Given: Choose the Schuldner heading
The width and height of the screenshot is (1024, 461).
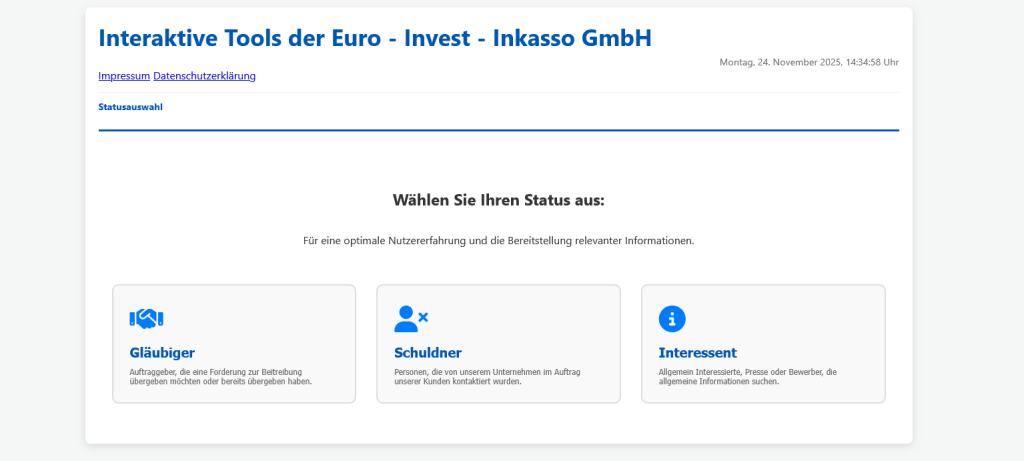Looking at the screenshot, I should tap(428, 353).
